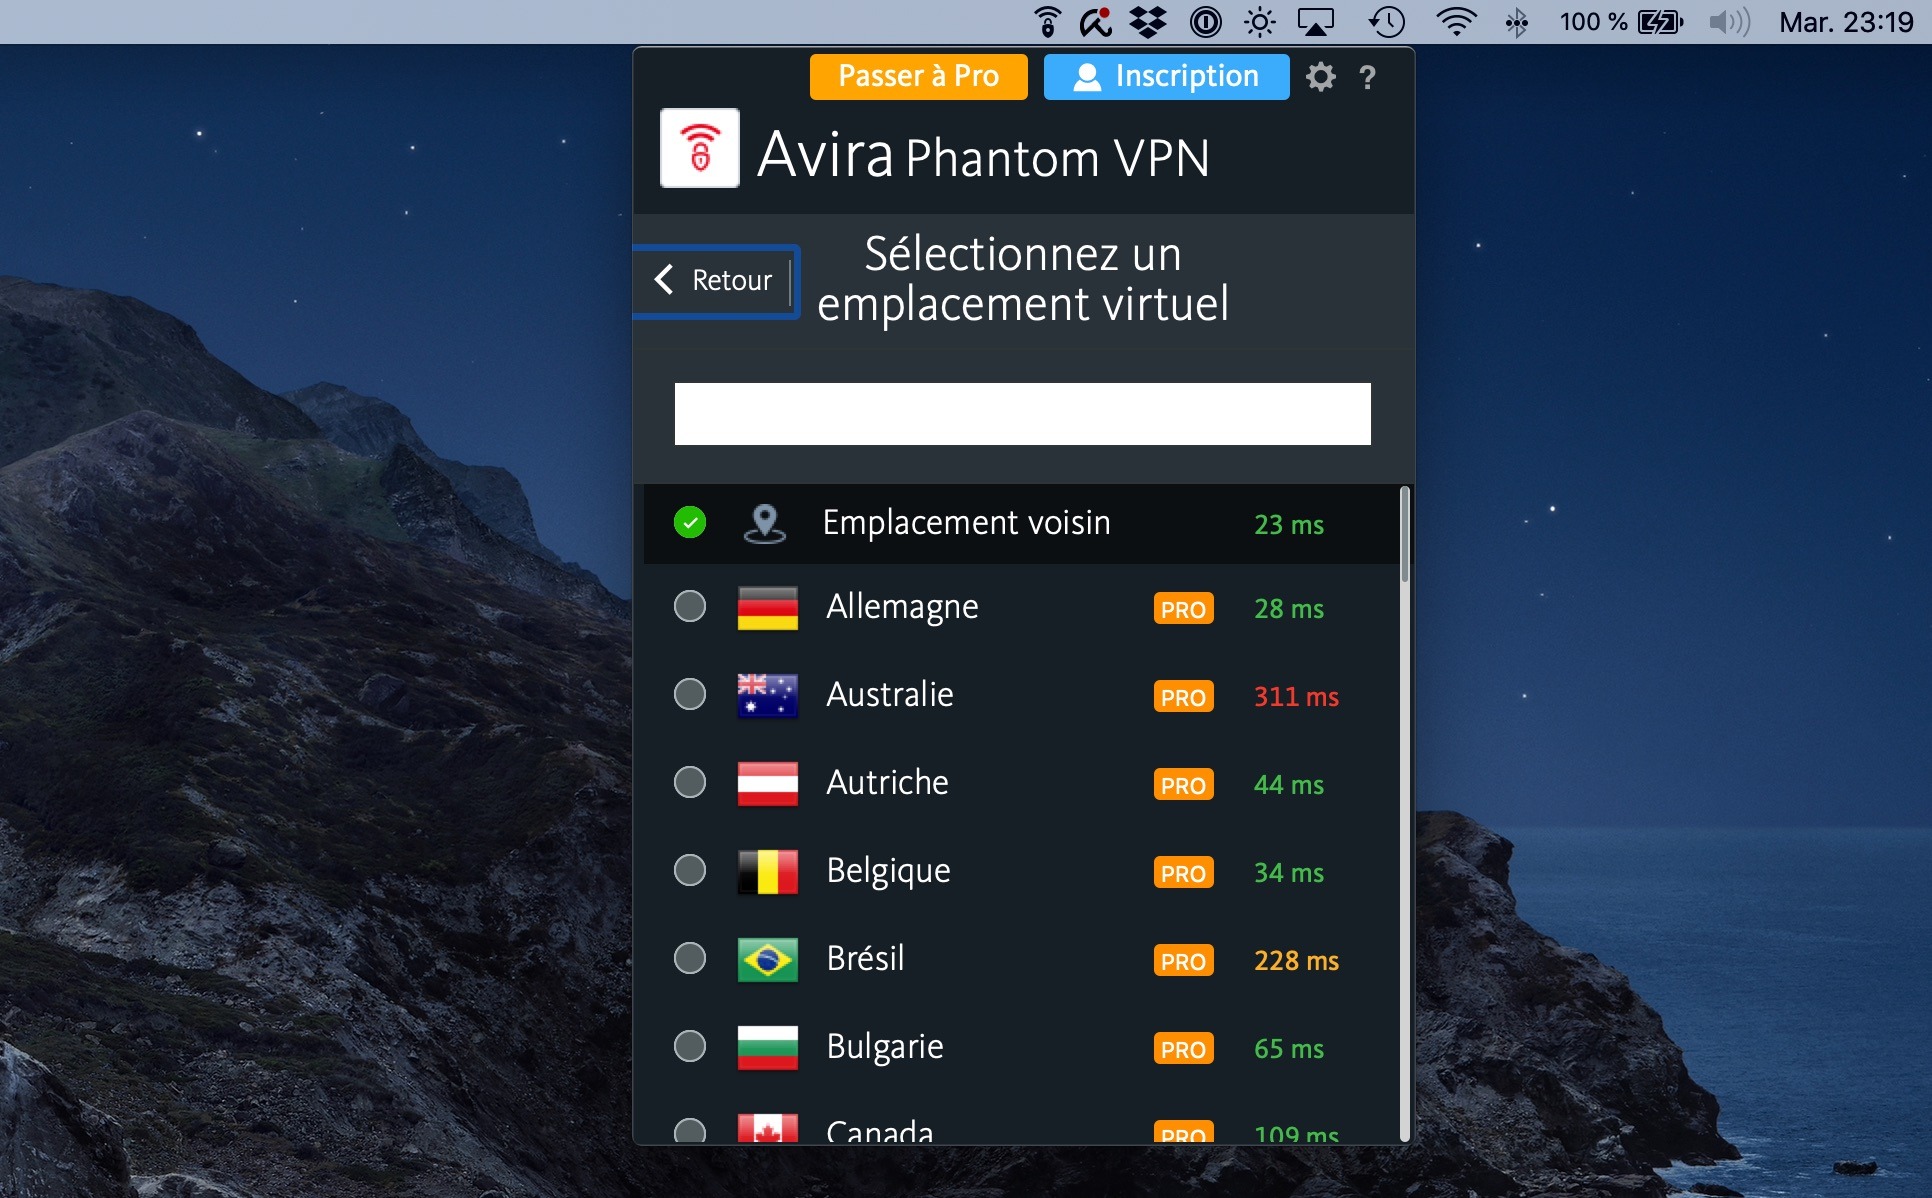
Task: Click the brightness sun menu bar icon
Action: [x=1260, y=21]
